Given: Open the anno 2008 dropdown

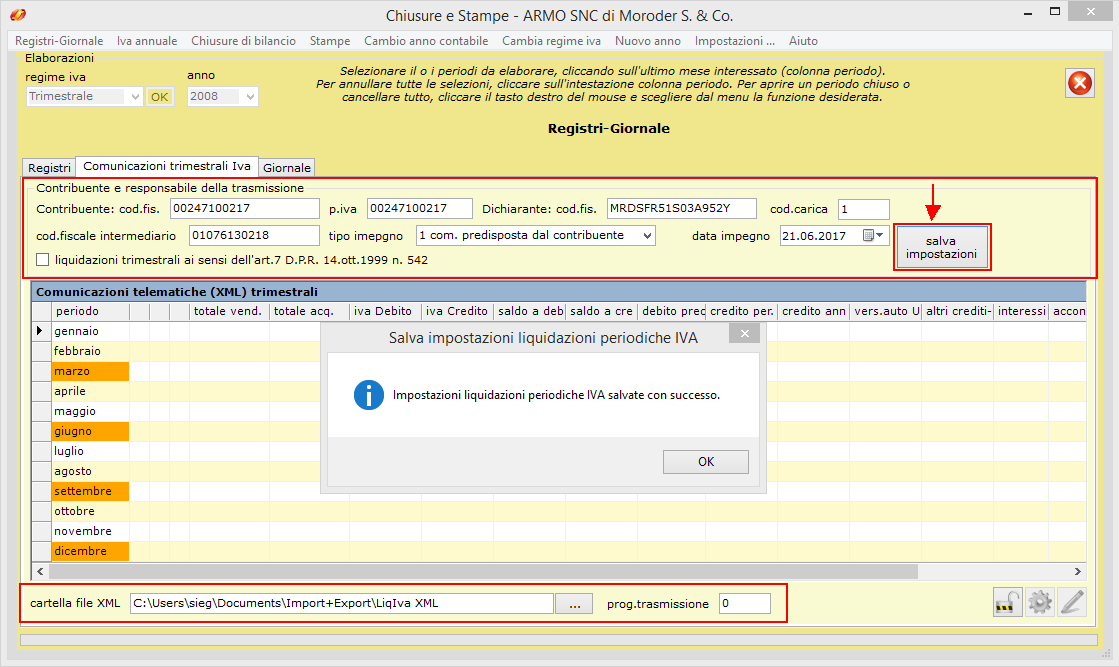Looking at the screenshot, I should click(x=250, y=97).
